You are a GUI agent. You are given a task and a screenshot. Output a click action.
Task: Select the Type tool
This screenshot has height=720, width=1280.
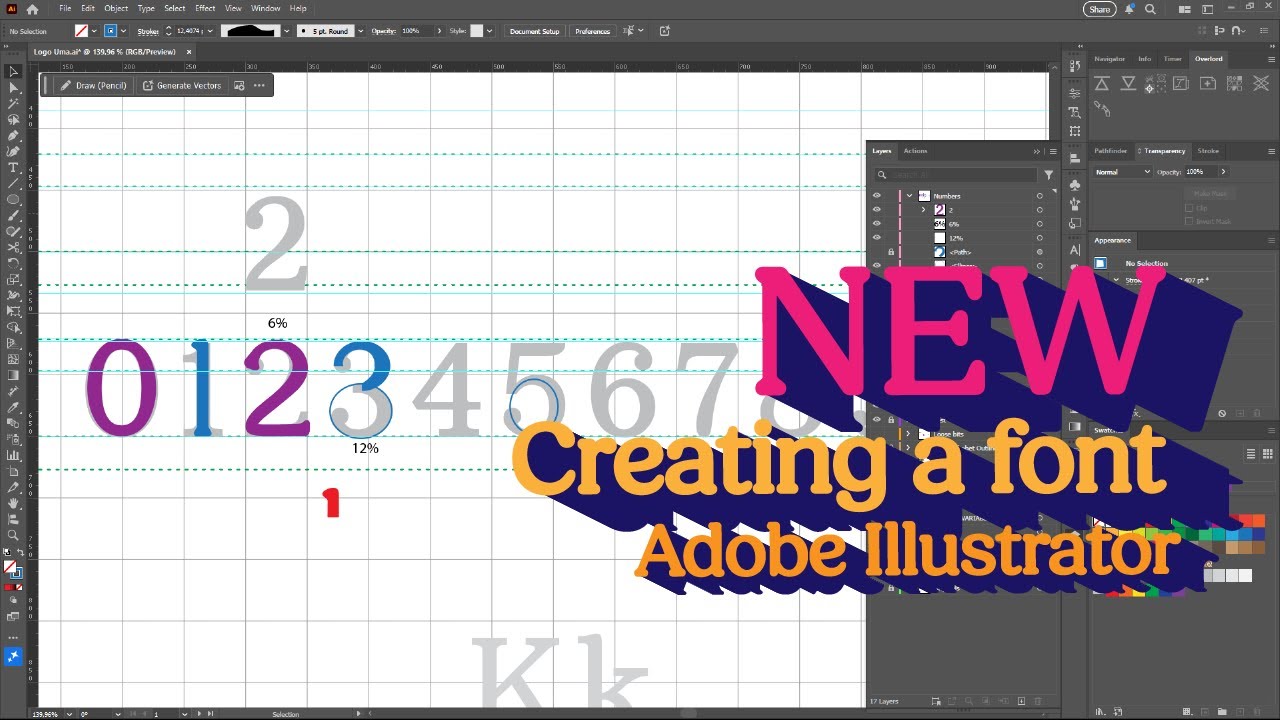(13, 168)
